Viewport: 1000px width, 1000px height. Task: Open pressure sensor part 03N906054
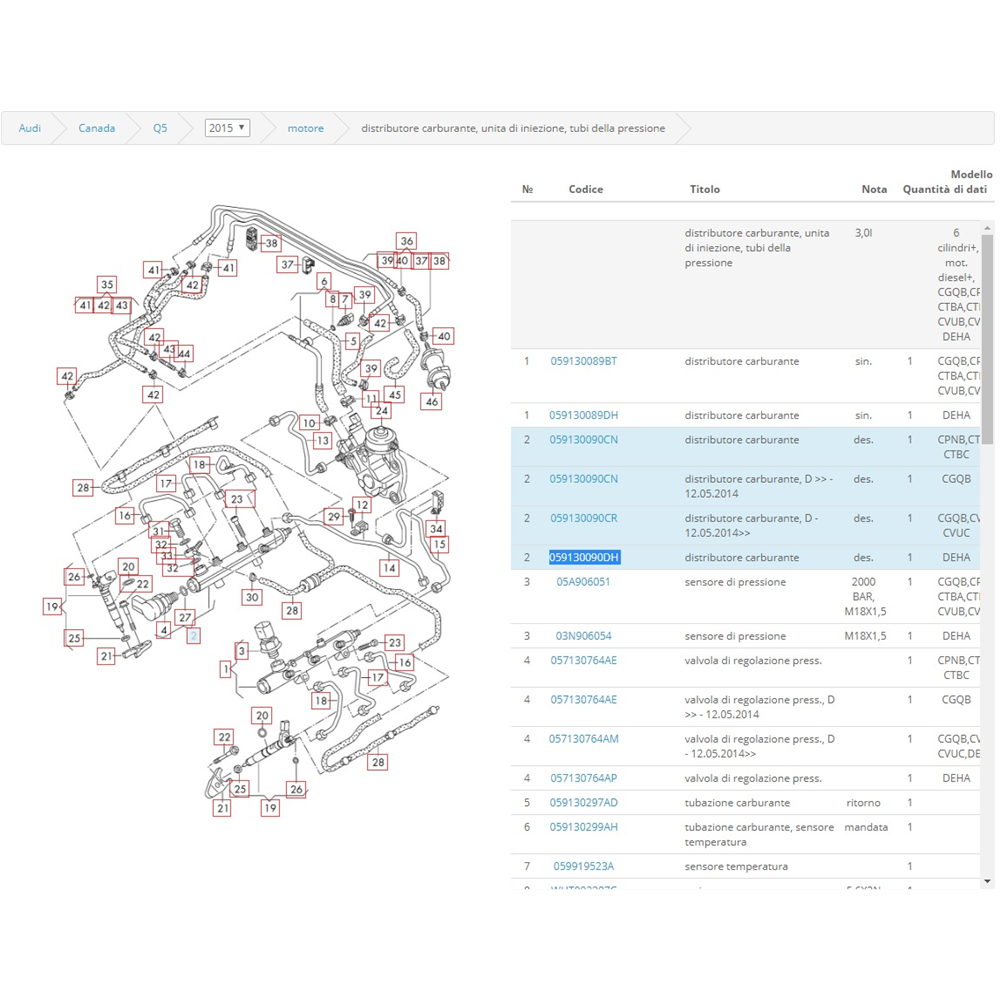pyautogui.click(x=583, y=636)
